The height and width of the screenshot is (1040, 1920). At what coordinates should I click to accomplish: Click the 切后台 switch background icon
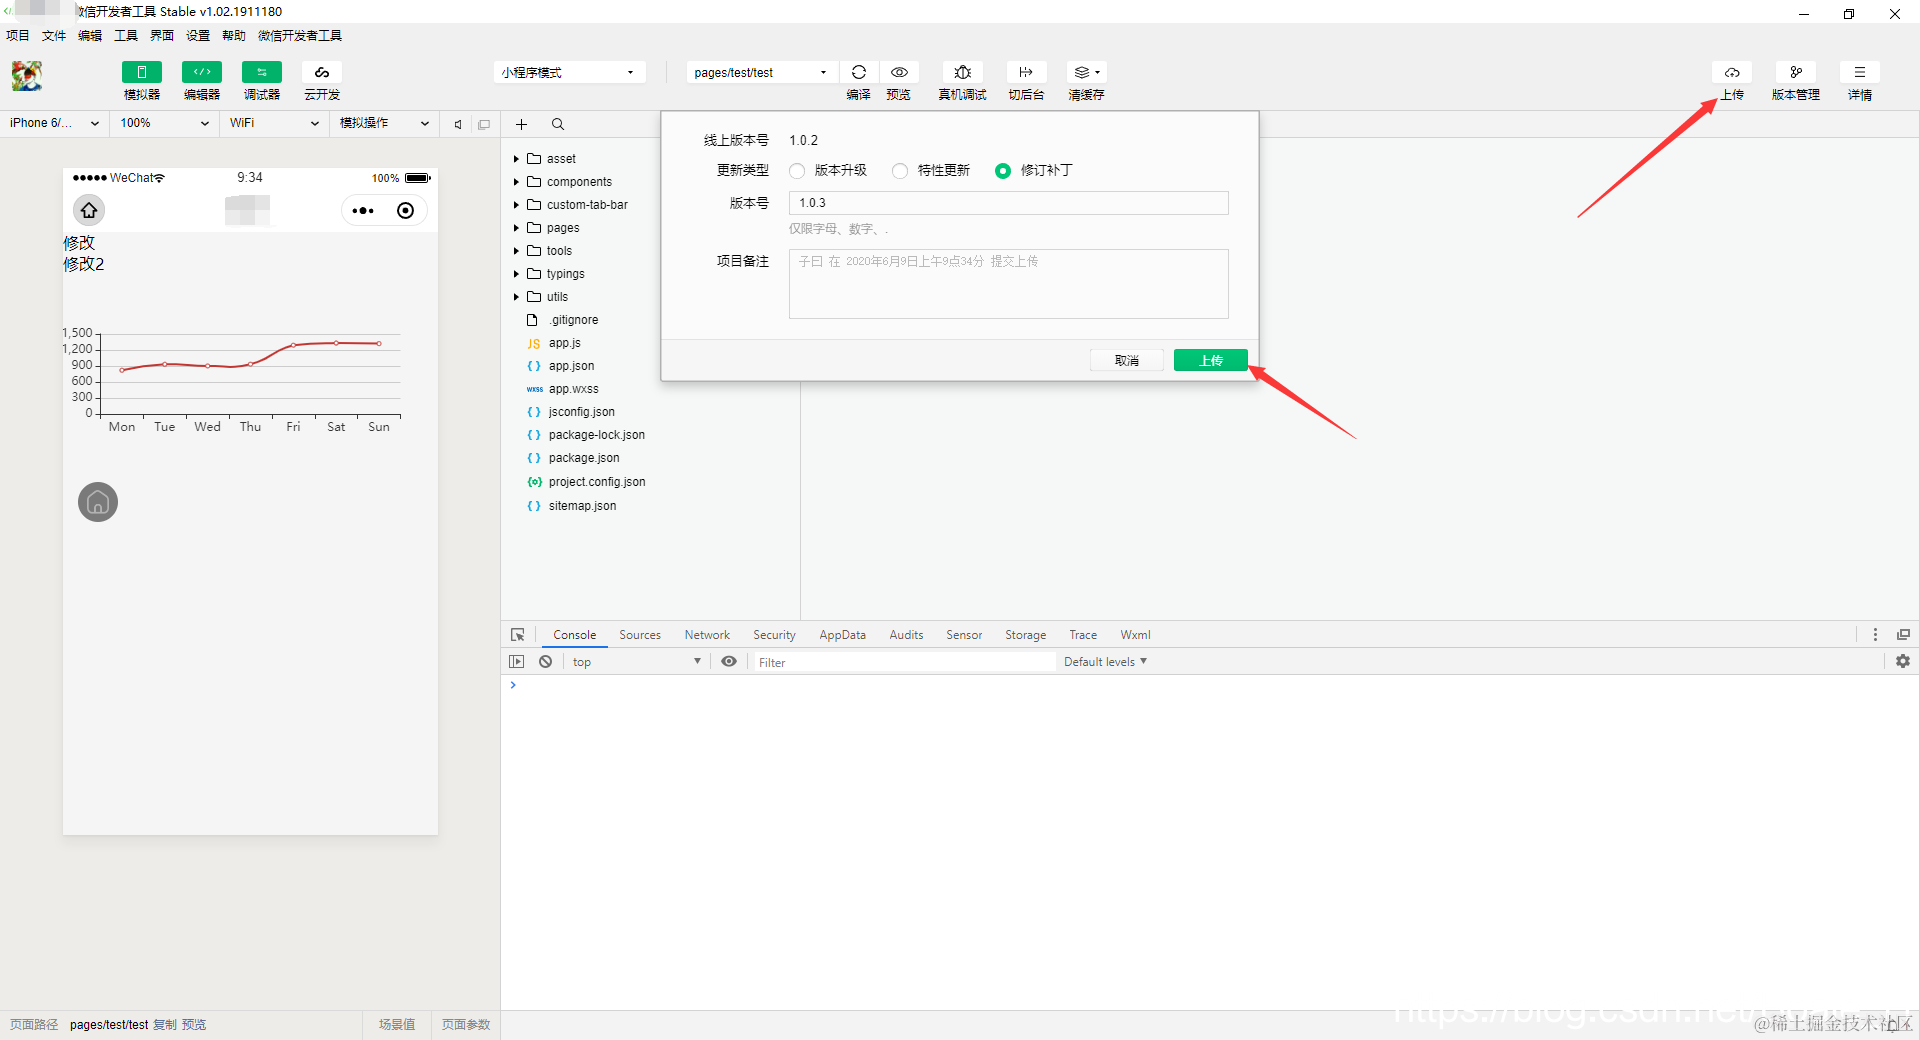click(1026, 72)
